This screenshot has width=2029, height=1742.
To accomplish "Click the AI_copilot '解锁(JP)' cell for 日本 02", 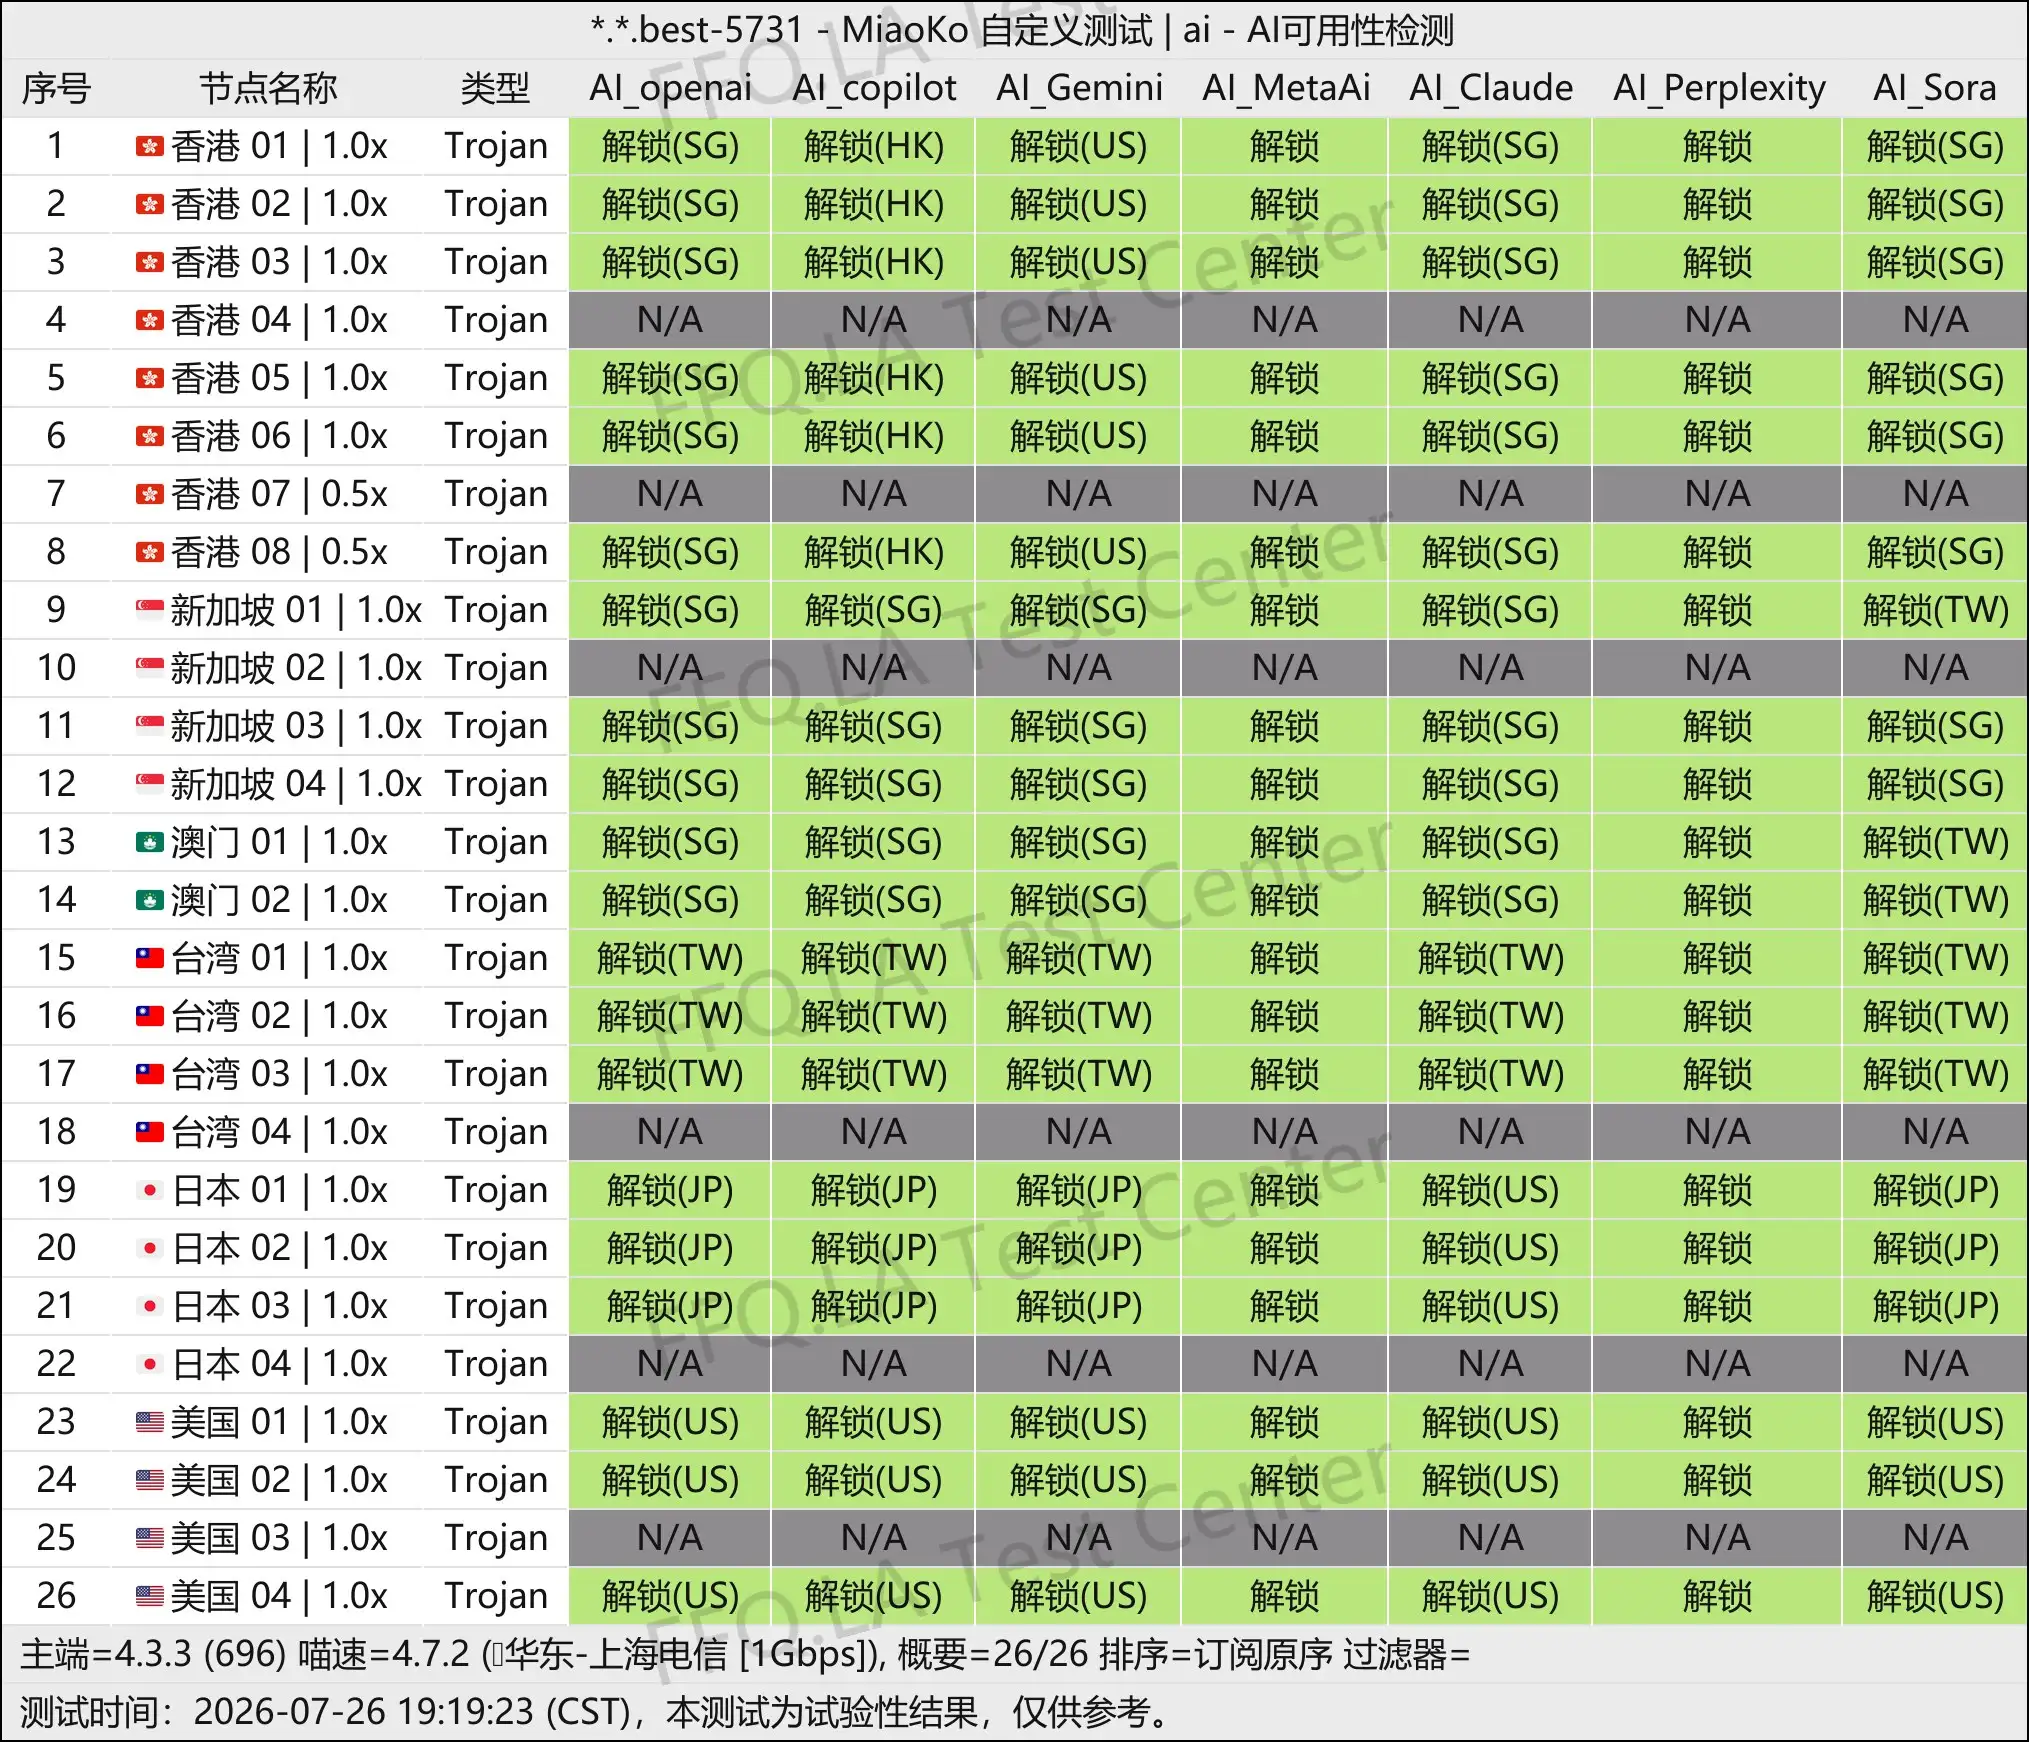I will [874, 1249].
